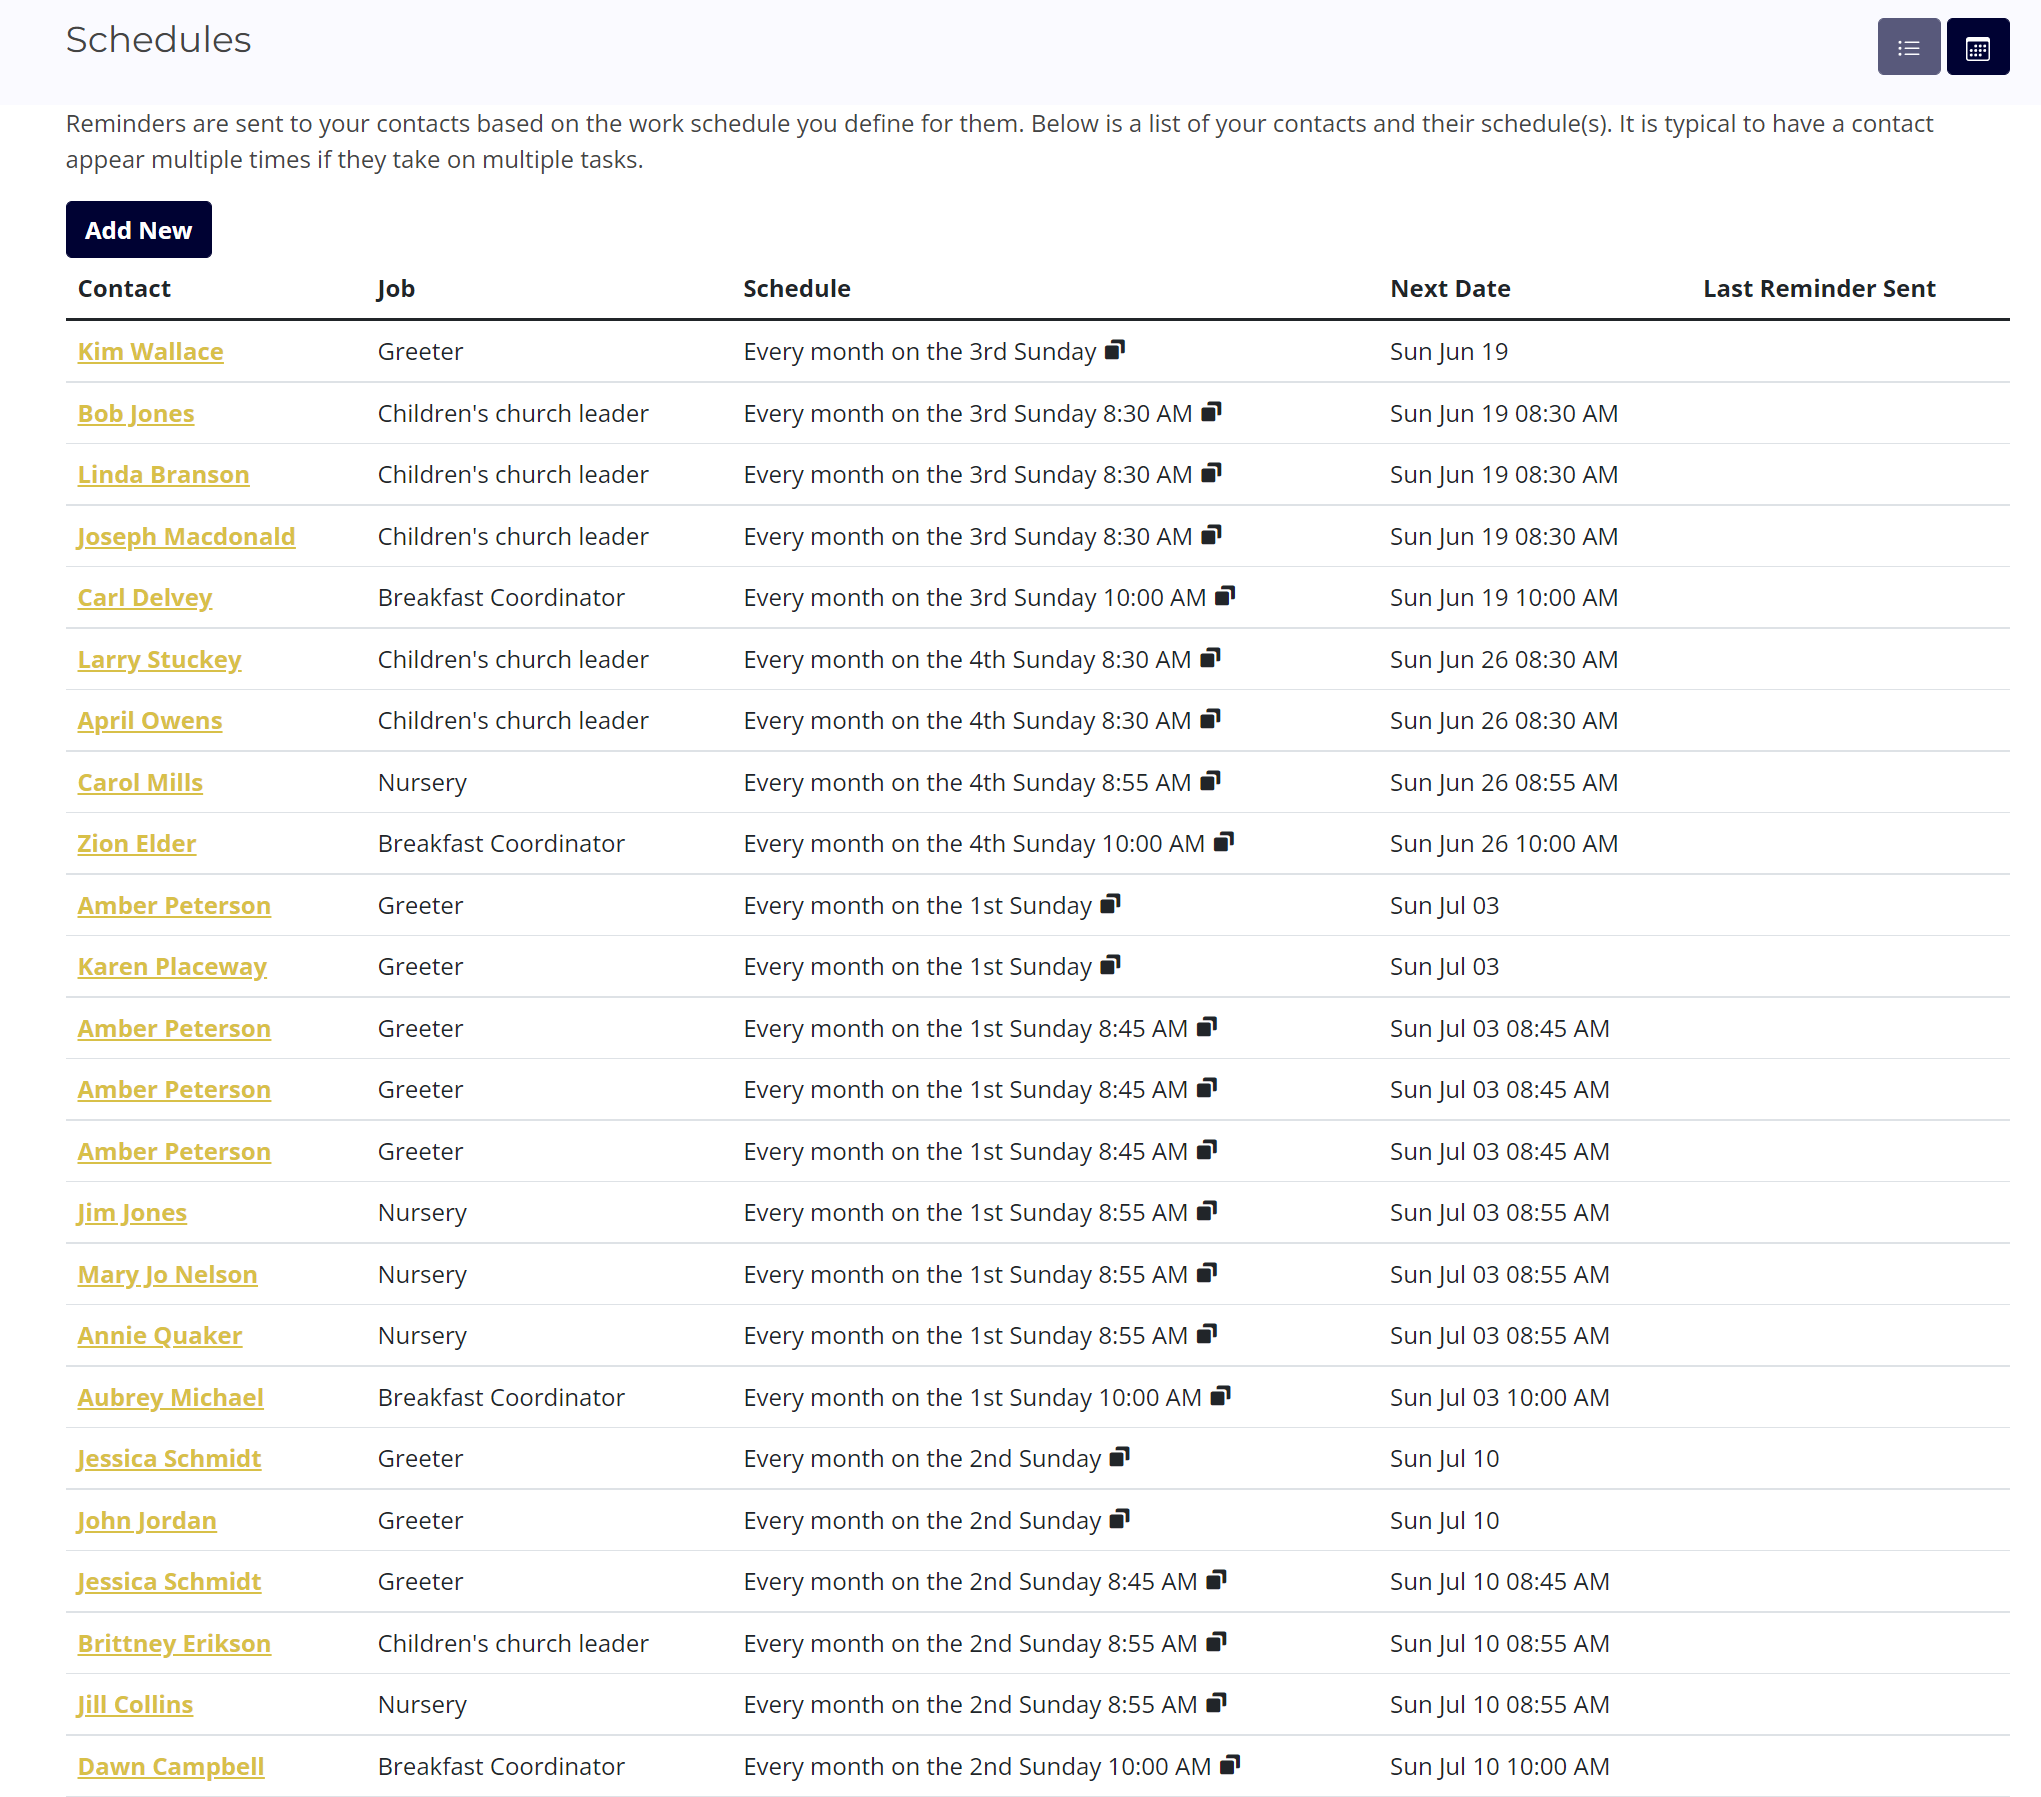
Task: Click copy icon for Zion Elder schedule
Action: point(1224,842)
